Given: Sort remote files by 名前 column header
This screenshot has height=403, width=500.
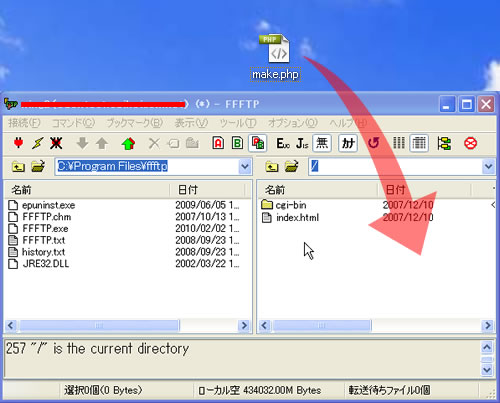Looking at the screenshot, I should pos(318,190).
